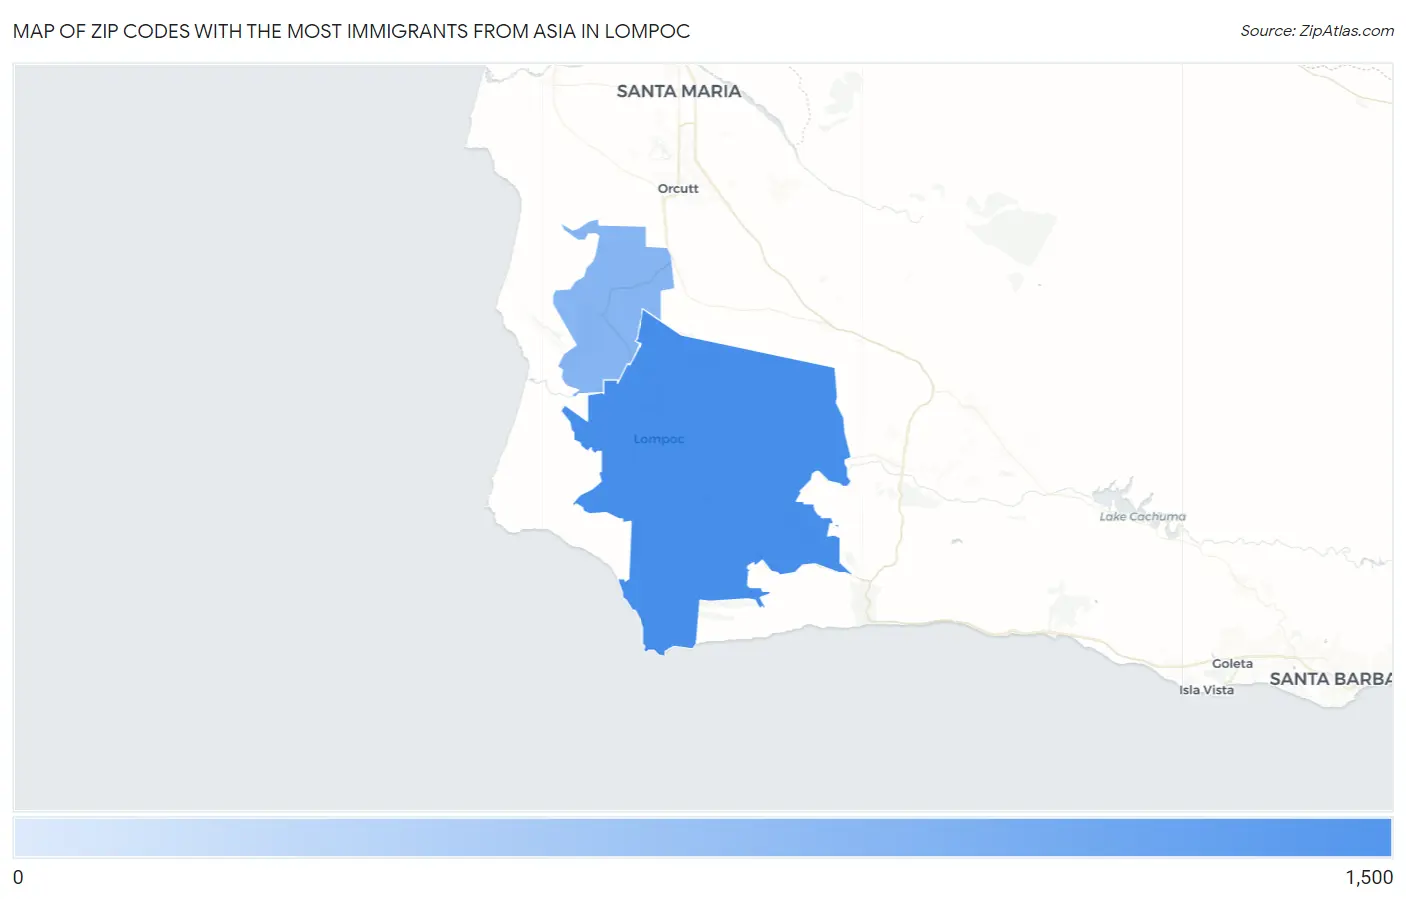Image resolution: width=1406 pixels, height=899 pixels.
Task: Click the legend maximum value 1,500
Action: point(1369,878)
